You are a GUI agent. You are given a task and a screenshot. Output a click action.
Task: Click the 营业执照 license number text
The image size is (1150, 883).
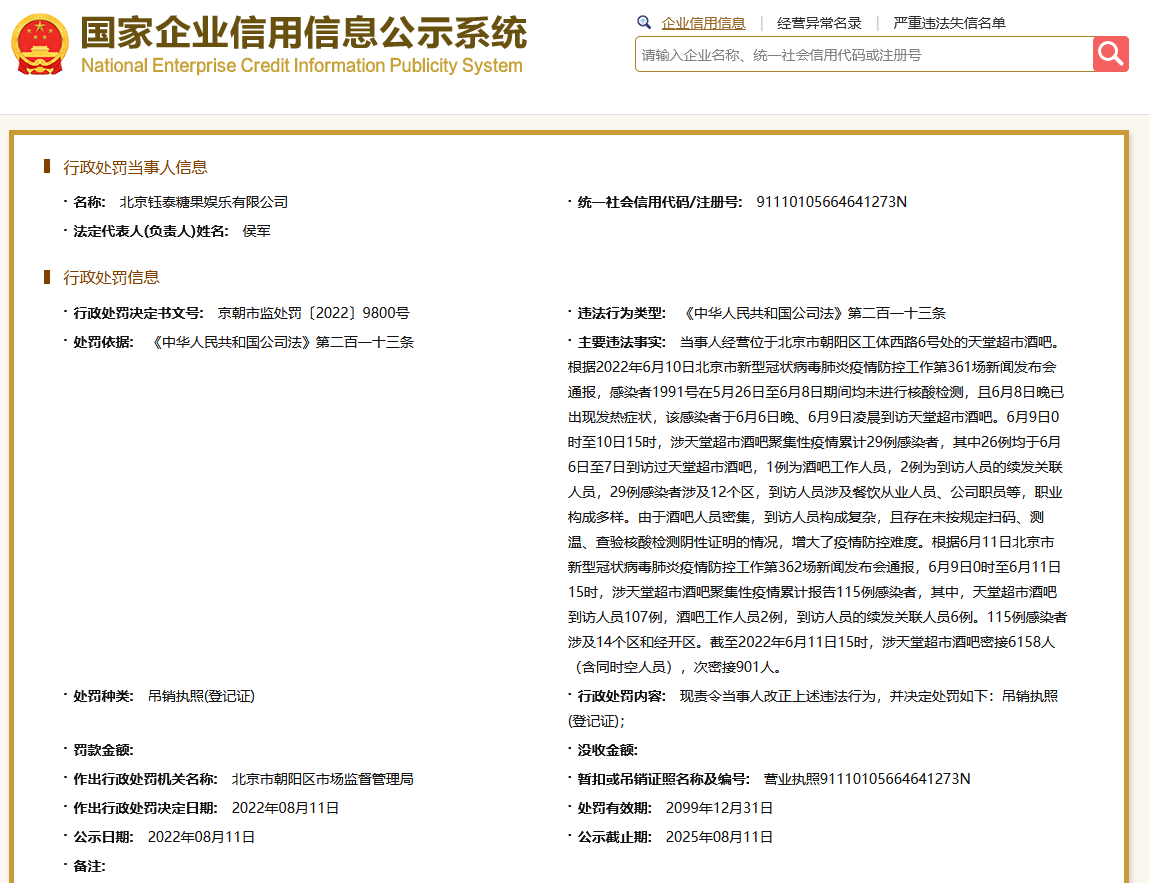click(x=870, y=779)
